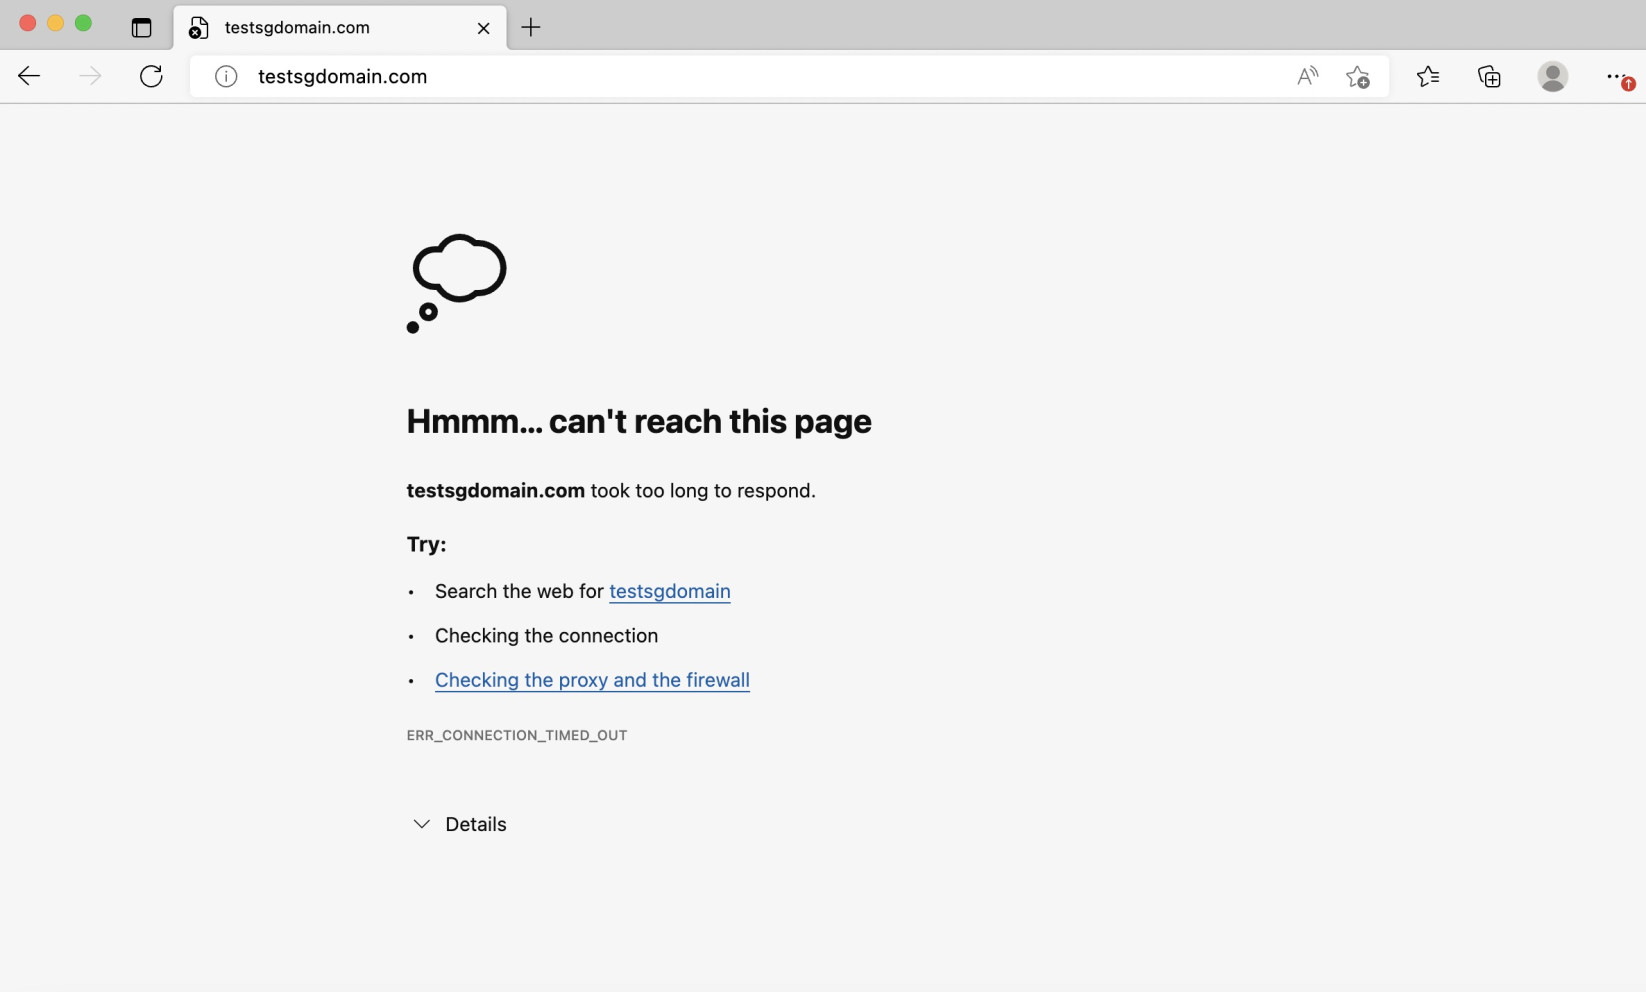Add this page to favorites
The height and width of the screenshot is (992, 1646).
pos(1358,76)
